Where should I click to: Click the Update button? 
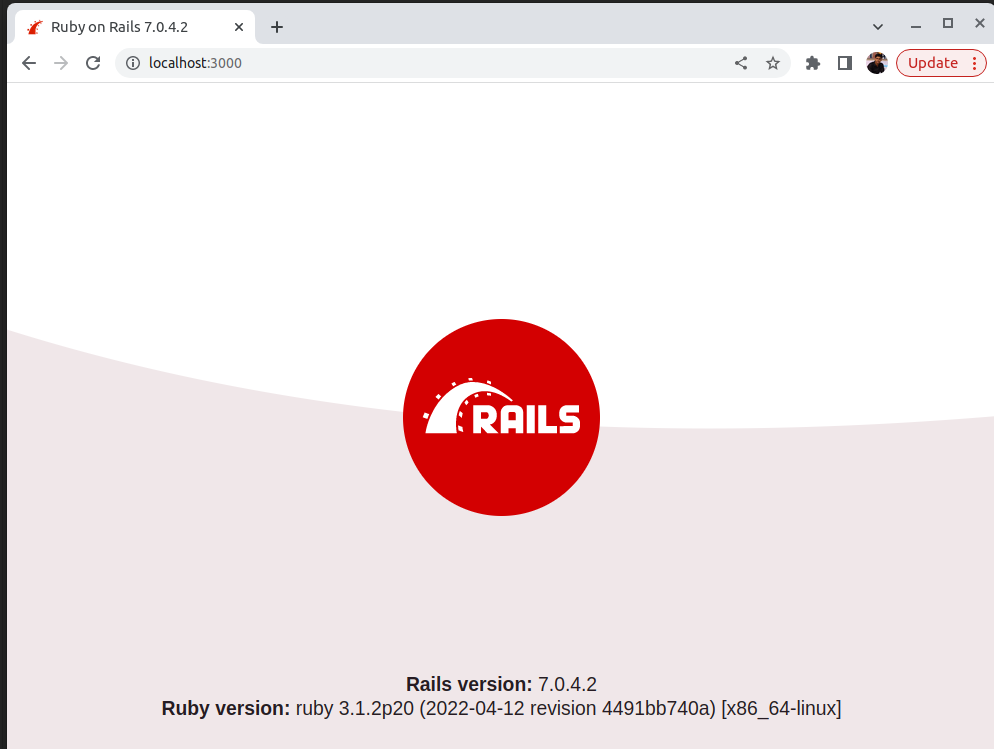(933, 63)
